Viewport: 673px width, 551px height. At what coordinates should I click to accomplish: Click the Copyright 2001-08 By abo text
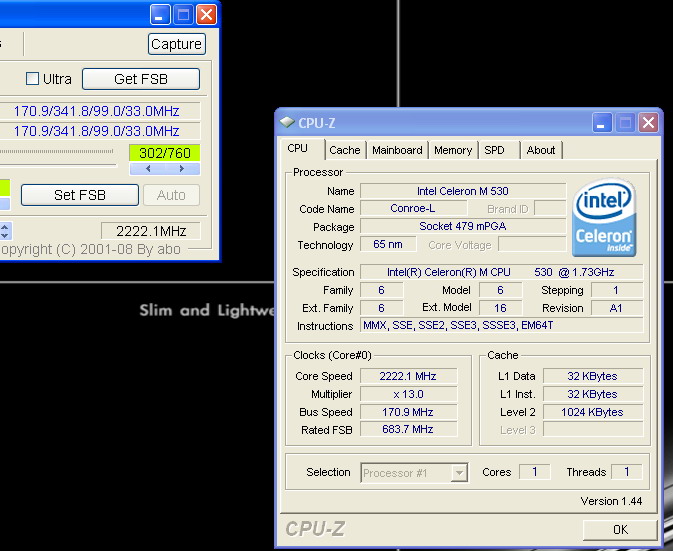(90, 249)
